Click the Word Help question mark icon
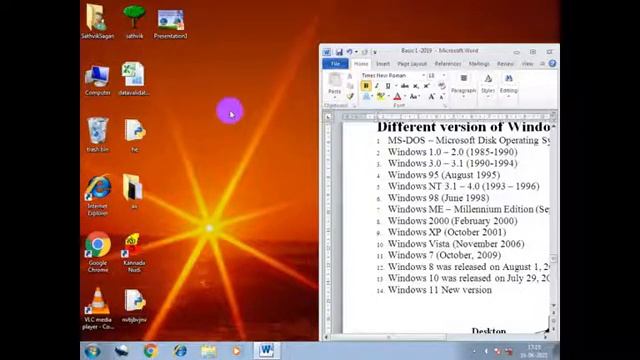 pos(552,64)
